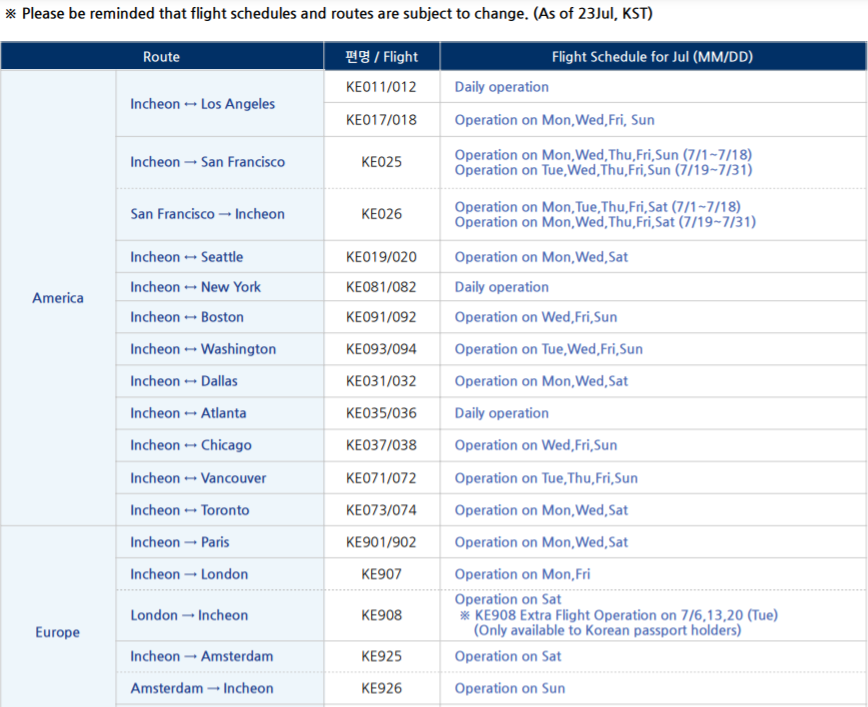This screenshot has height=707, width=868.
Task: Click Operation on Tue,Wed,Fri,Sun schedule
Action: tap(549, 349)
